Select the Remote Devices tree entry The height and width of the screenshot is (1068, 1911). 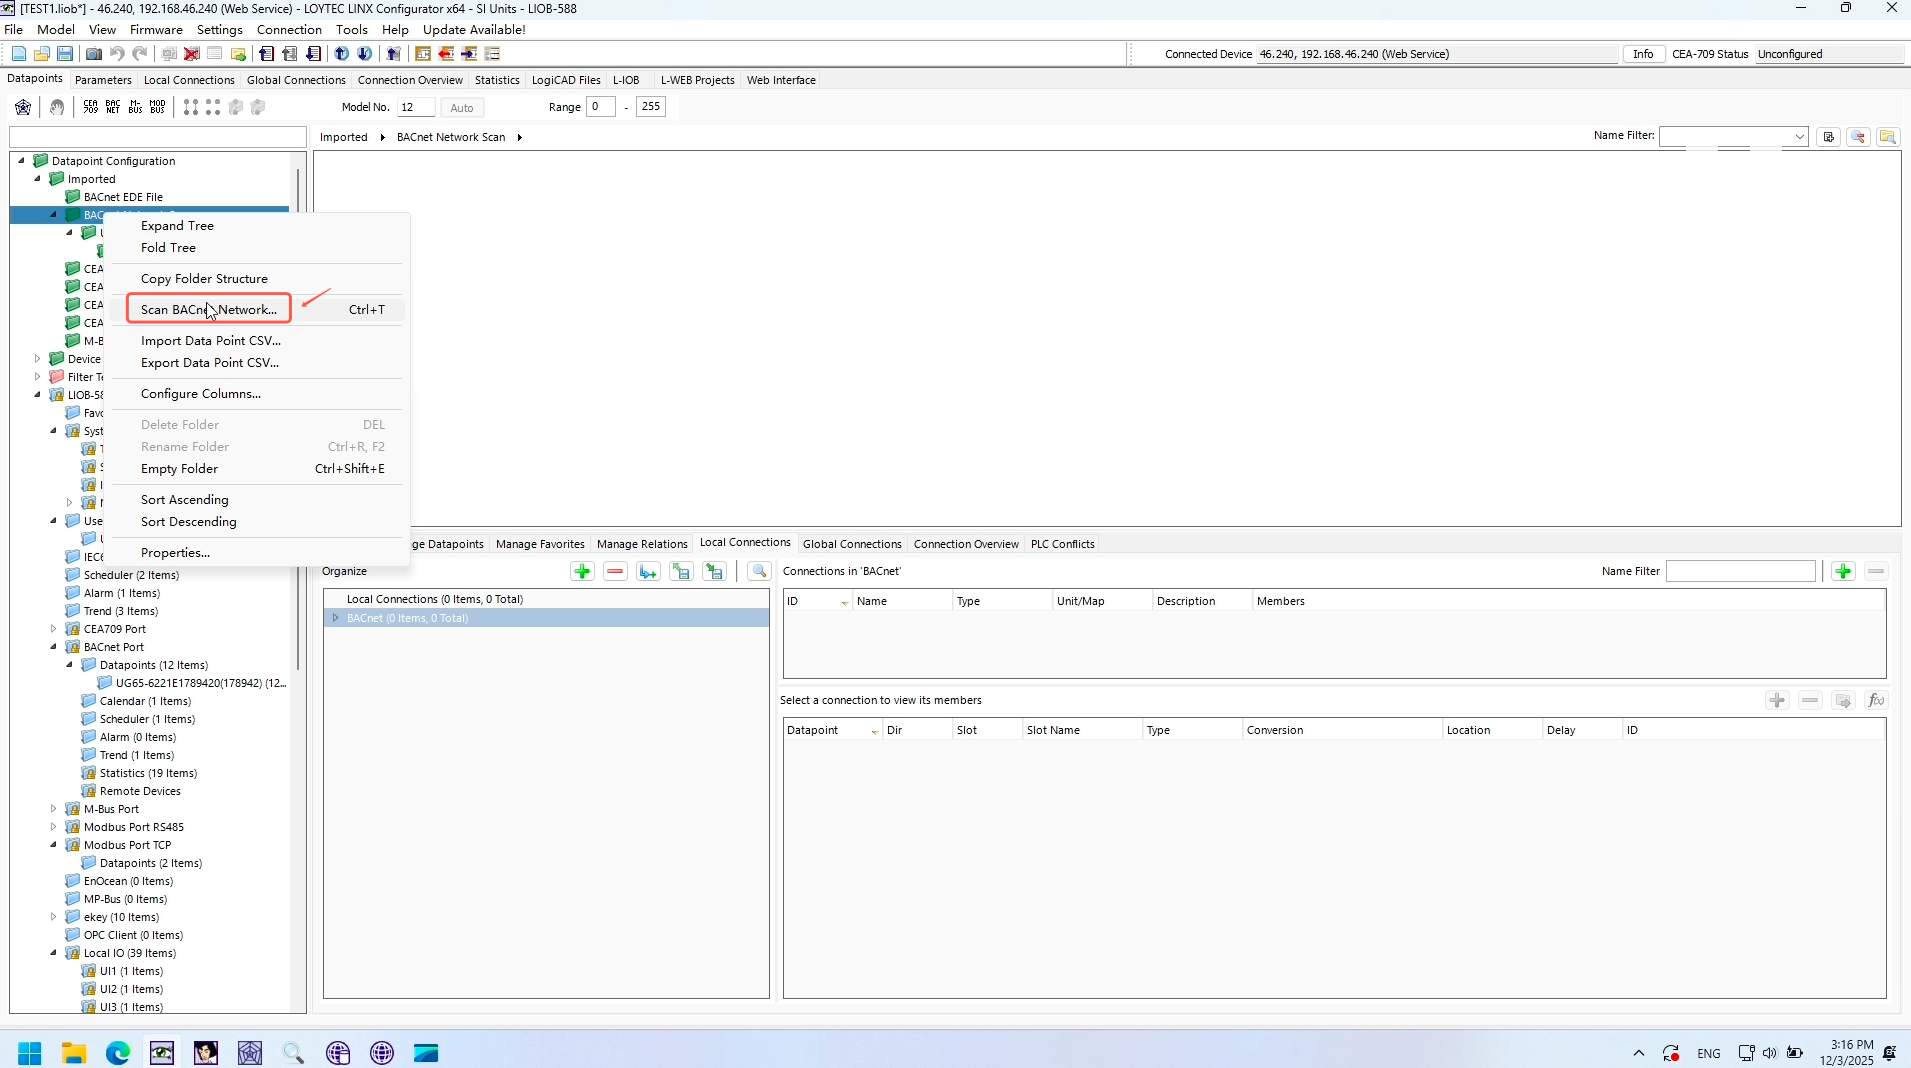[140, 791]
